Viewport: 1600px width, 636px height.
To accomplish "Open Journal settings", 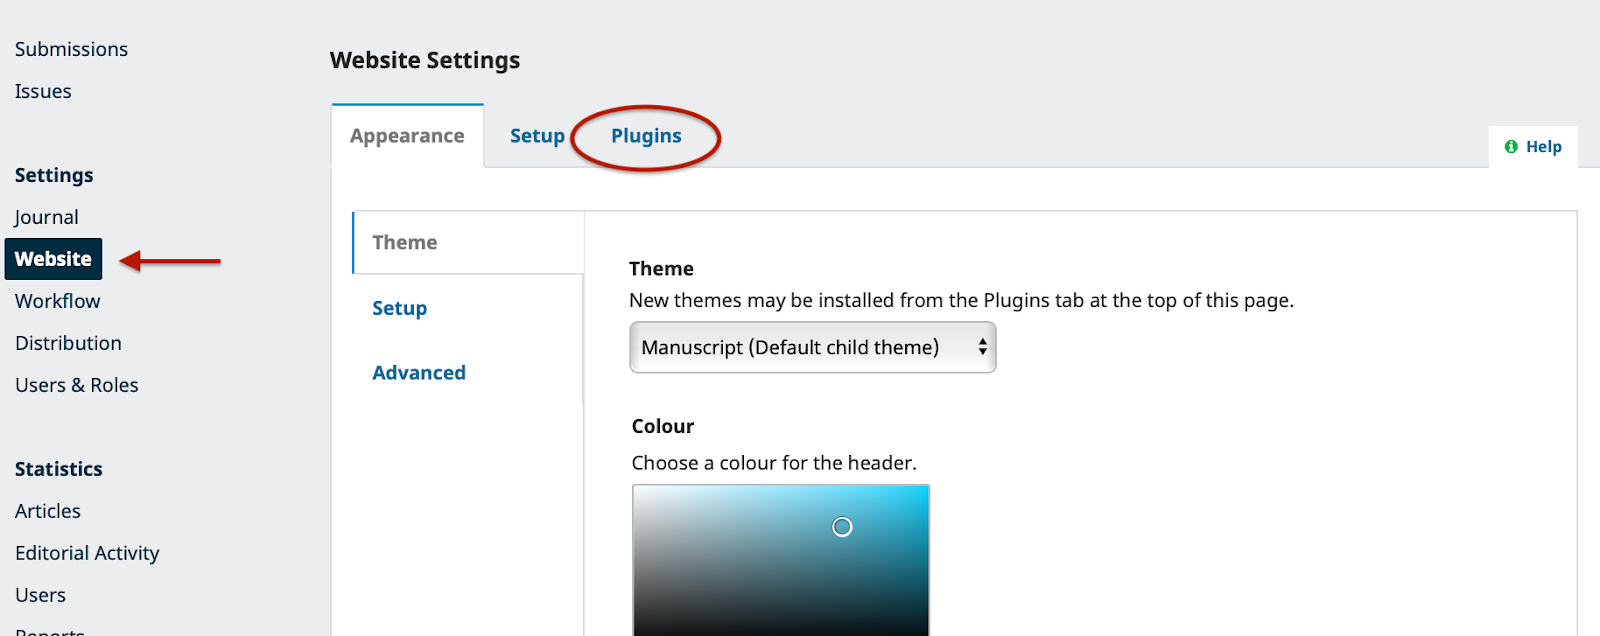I will pyautogui.click(x=46, y=218).
